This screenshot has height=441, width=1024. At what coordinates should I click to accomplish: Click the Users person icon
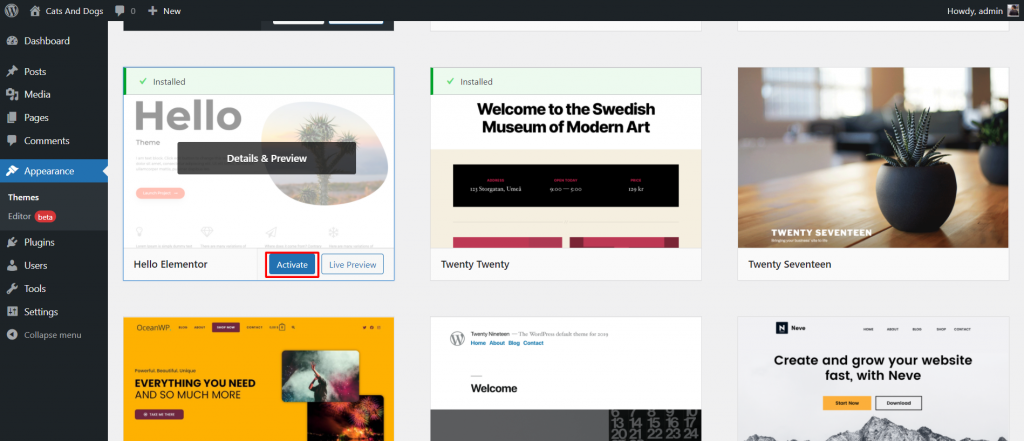pyautogui.click(x=12, y=265)
